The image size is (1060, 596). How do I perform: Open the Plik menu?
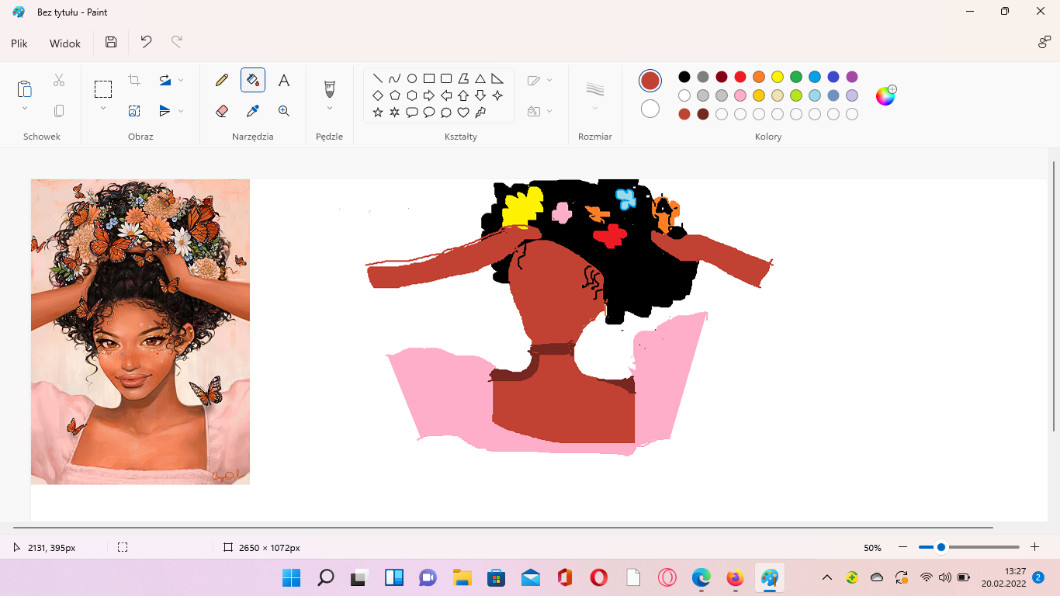(x=19, y=44)
